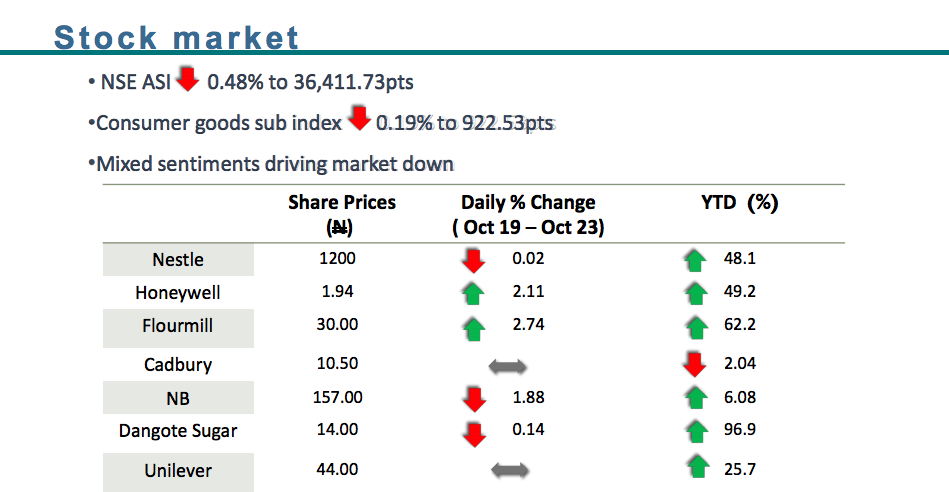
Task: Click the Share Prices column header
Action: [x=342, y=214]
